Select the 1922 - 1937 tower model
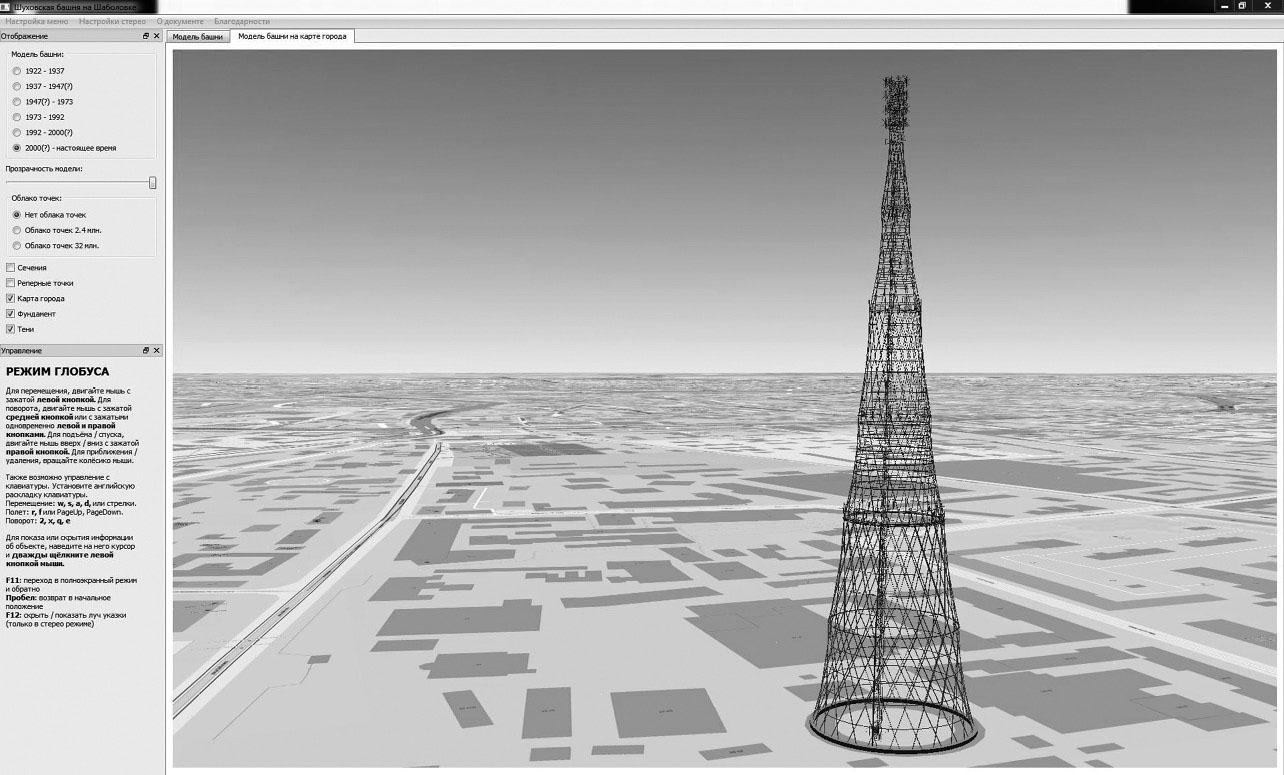The image size is (1284, 775). click(16, 71)
